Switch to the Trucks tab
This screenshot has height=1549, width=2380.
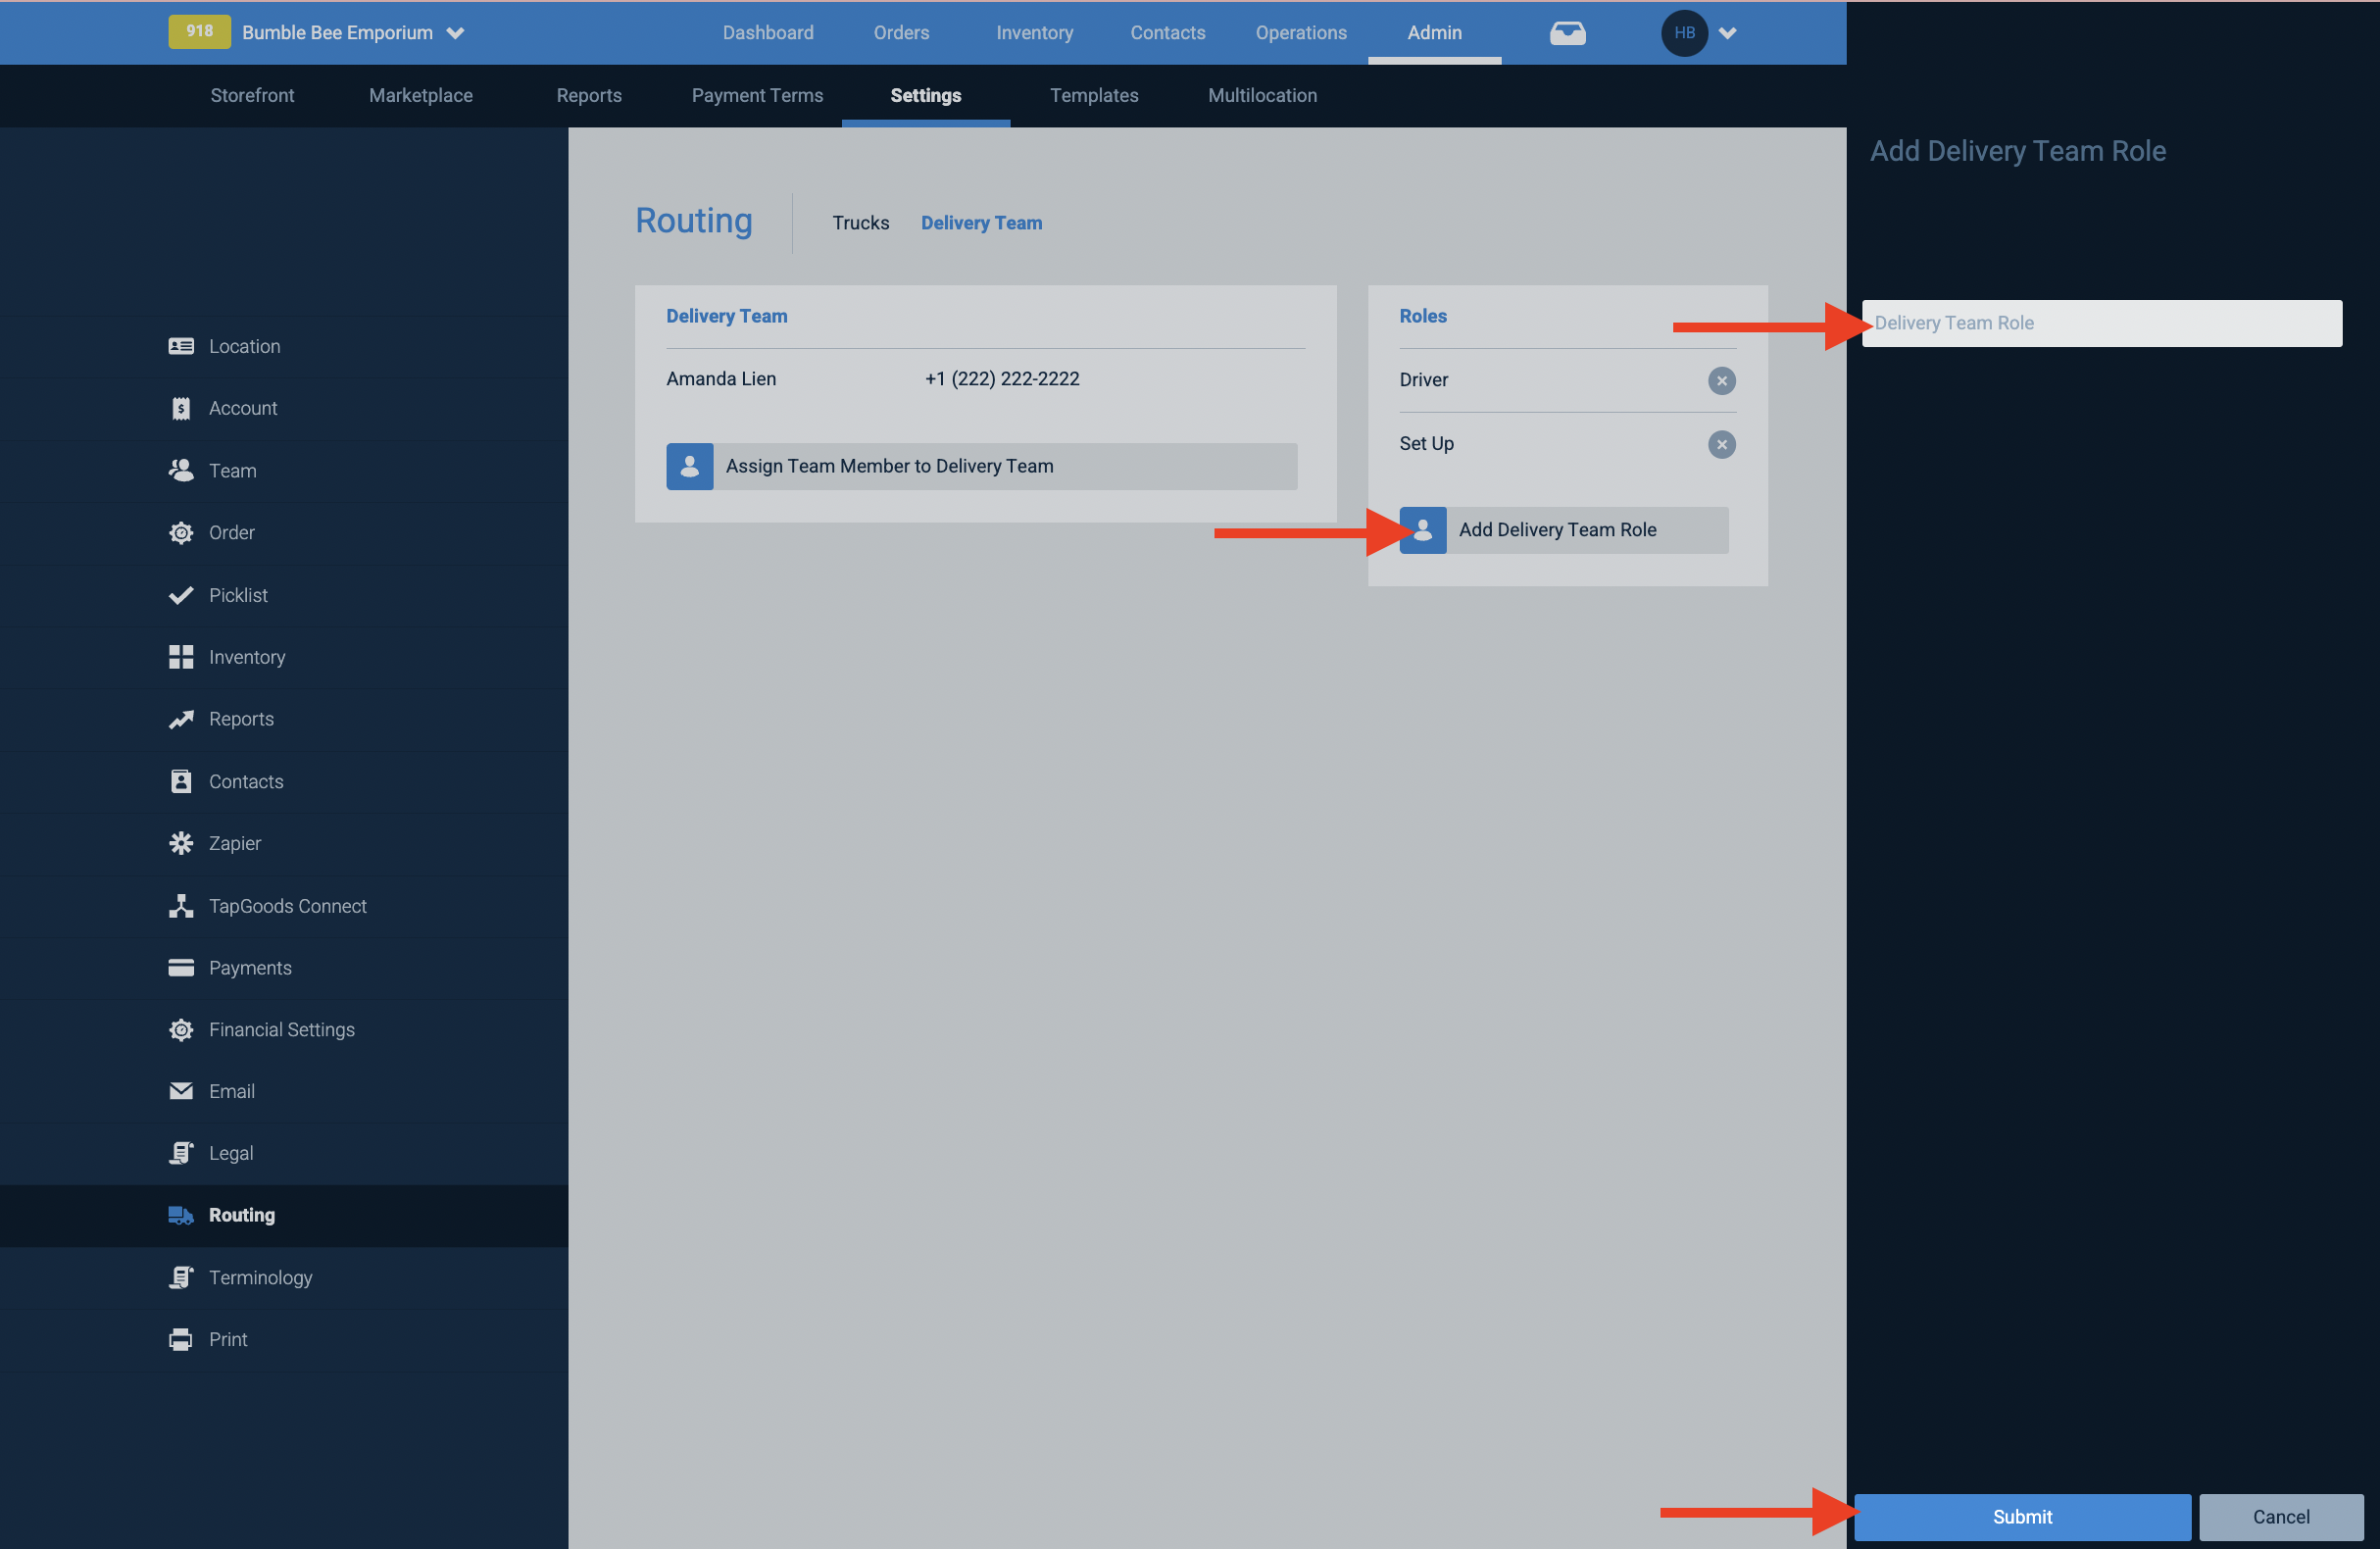click(x=860, y=222)
